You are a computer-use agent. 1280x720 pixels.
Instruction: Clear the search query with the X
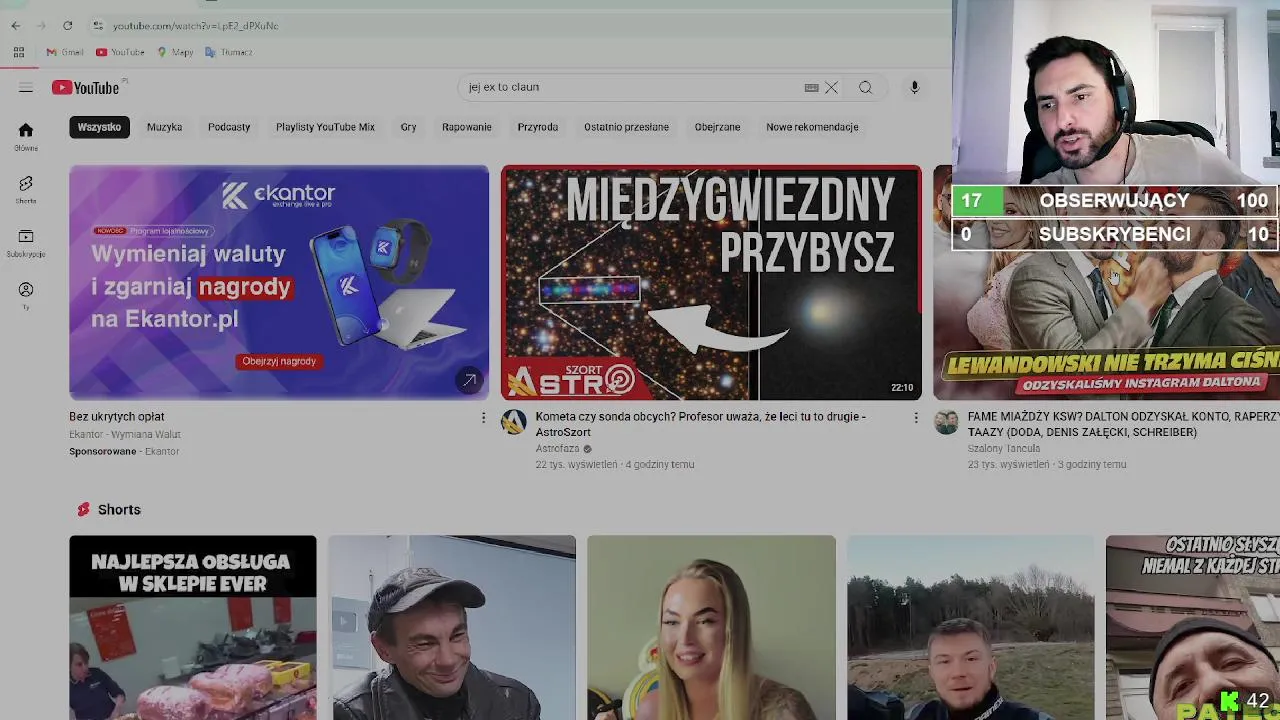831,88
